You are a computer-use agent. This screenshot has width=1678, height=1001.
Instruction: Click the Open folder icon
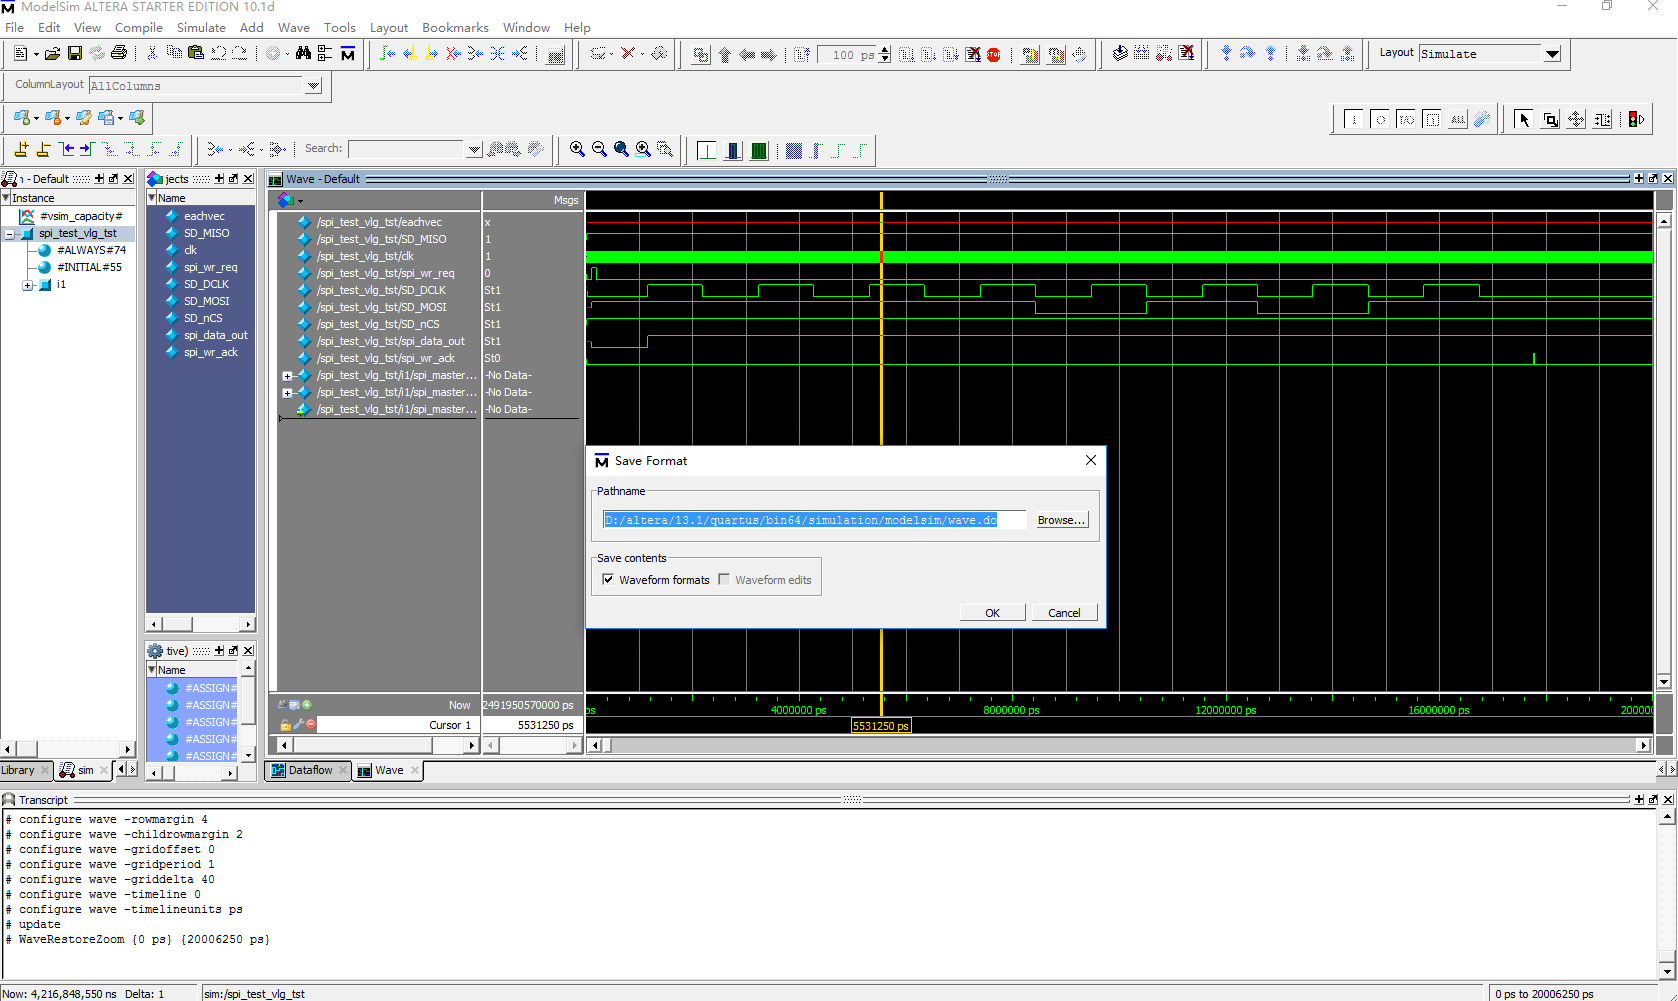pyautogui.click(x=52, y=53)
